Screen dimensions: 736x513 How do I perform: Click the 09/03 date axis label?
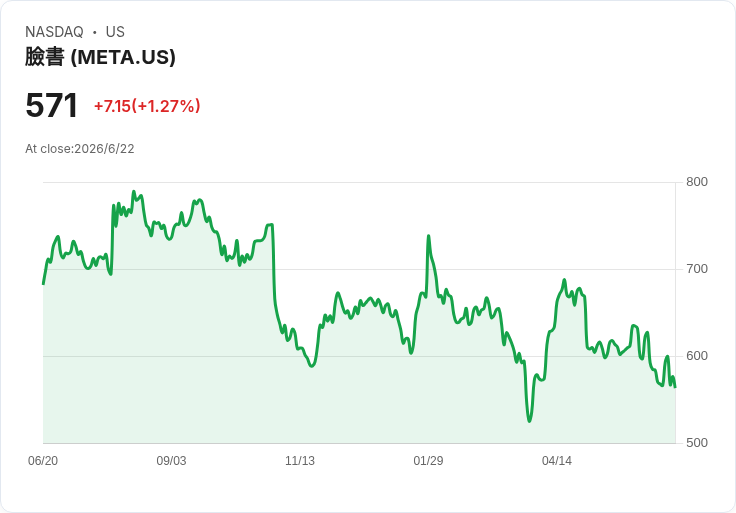(171, 460)
